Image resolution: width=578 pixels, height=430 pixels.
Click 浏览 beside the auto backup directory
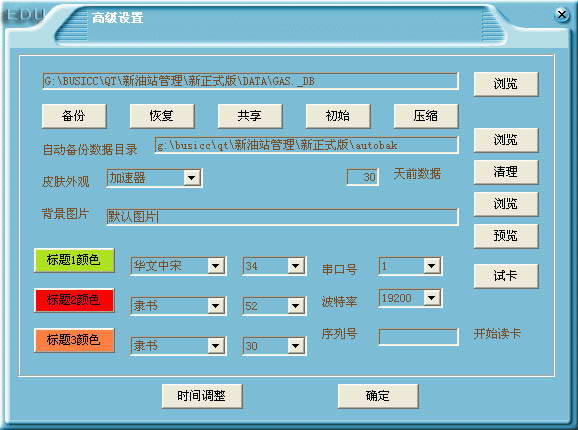point(506,140)
